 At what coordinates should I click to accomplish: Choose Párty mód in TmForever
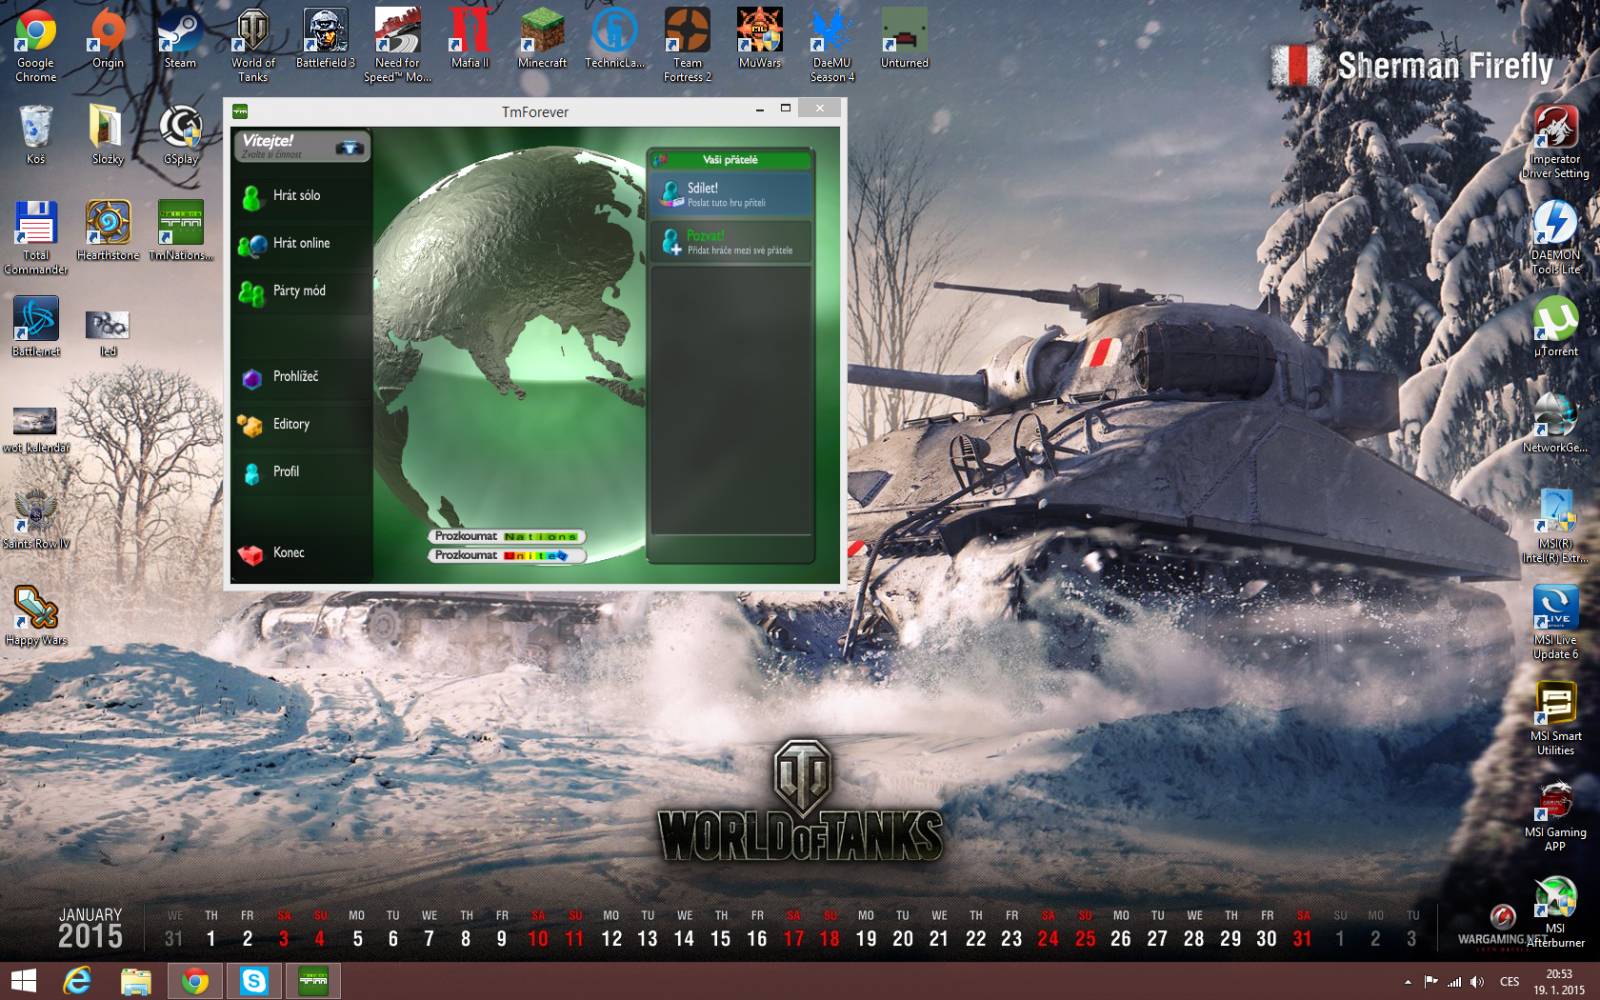point(302,291)
